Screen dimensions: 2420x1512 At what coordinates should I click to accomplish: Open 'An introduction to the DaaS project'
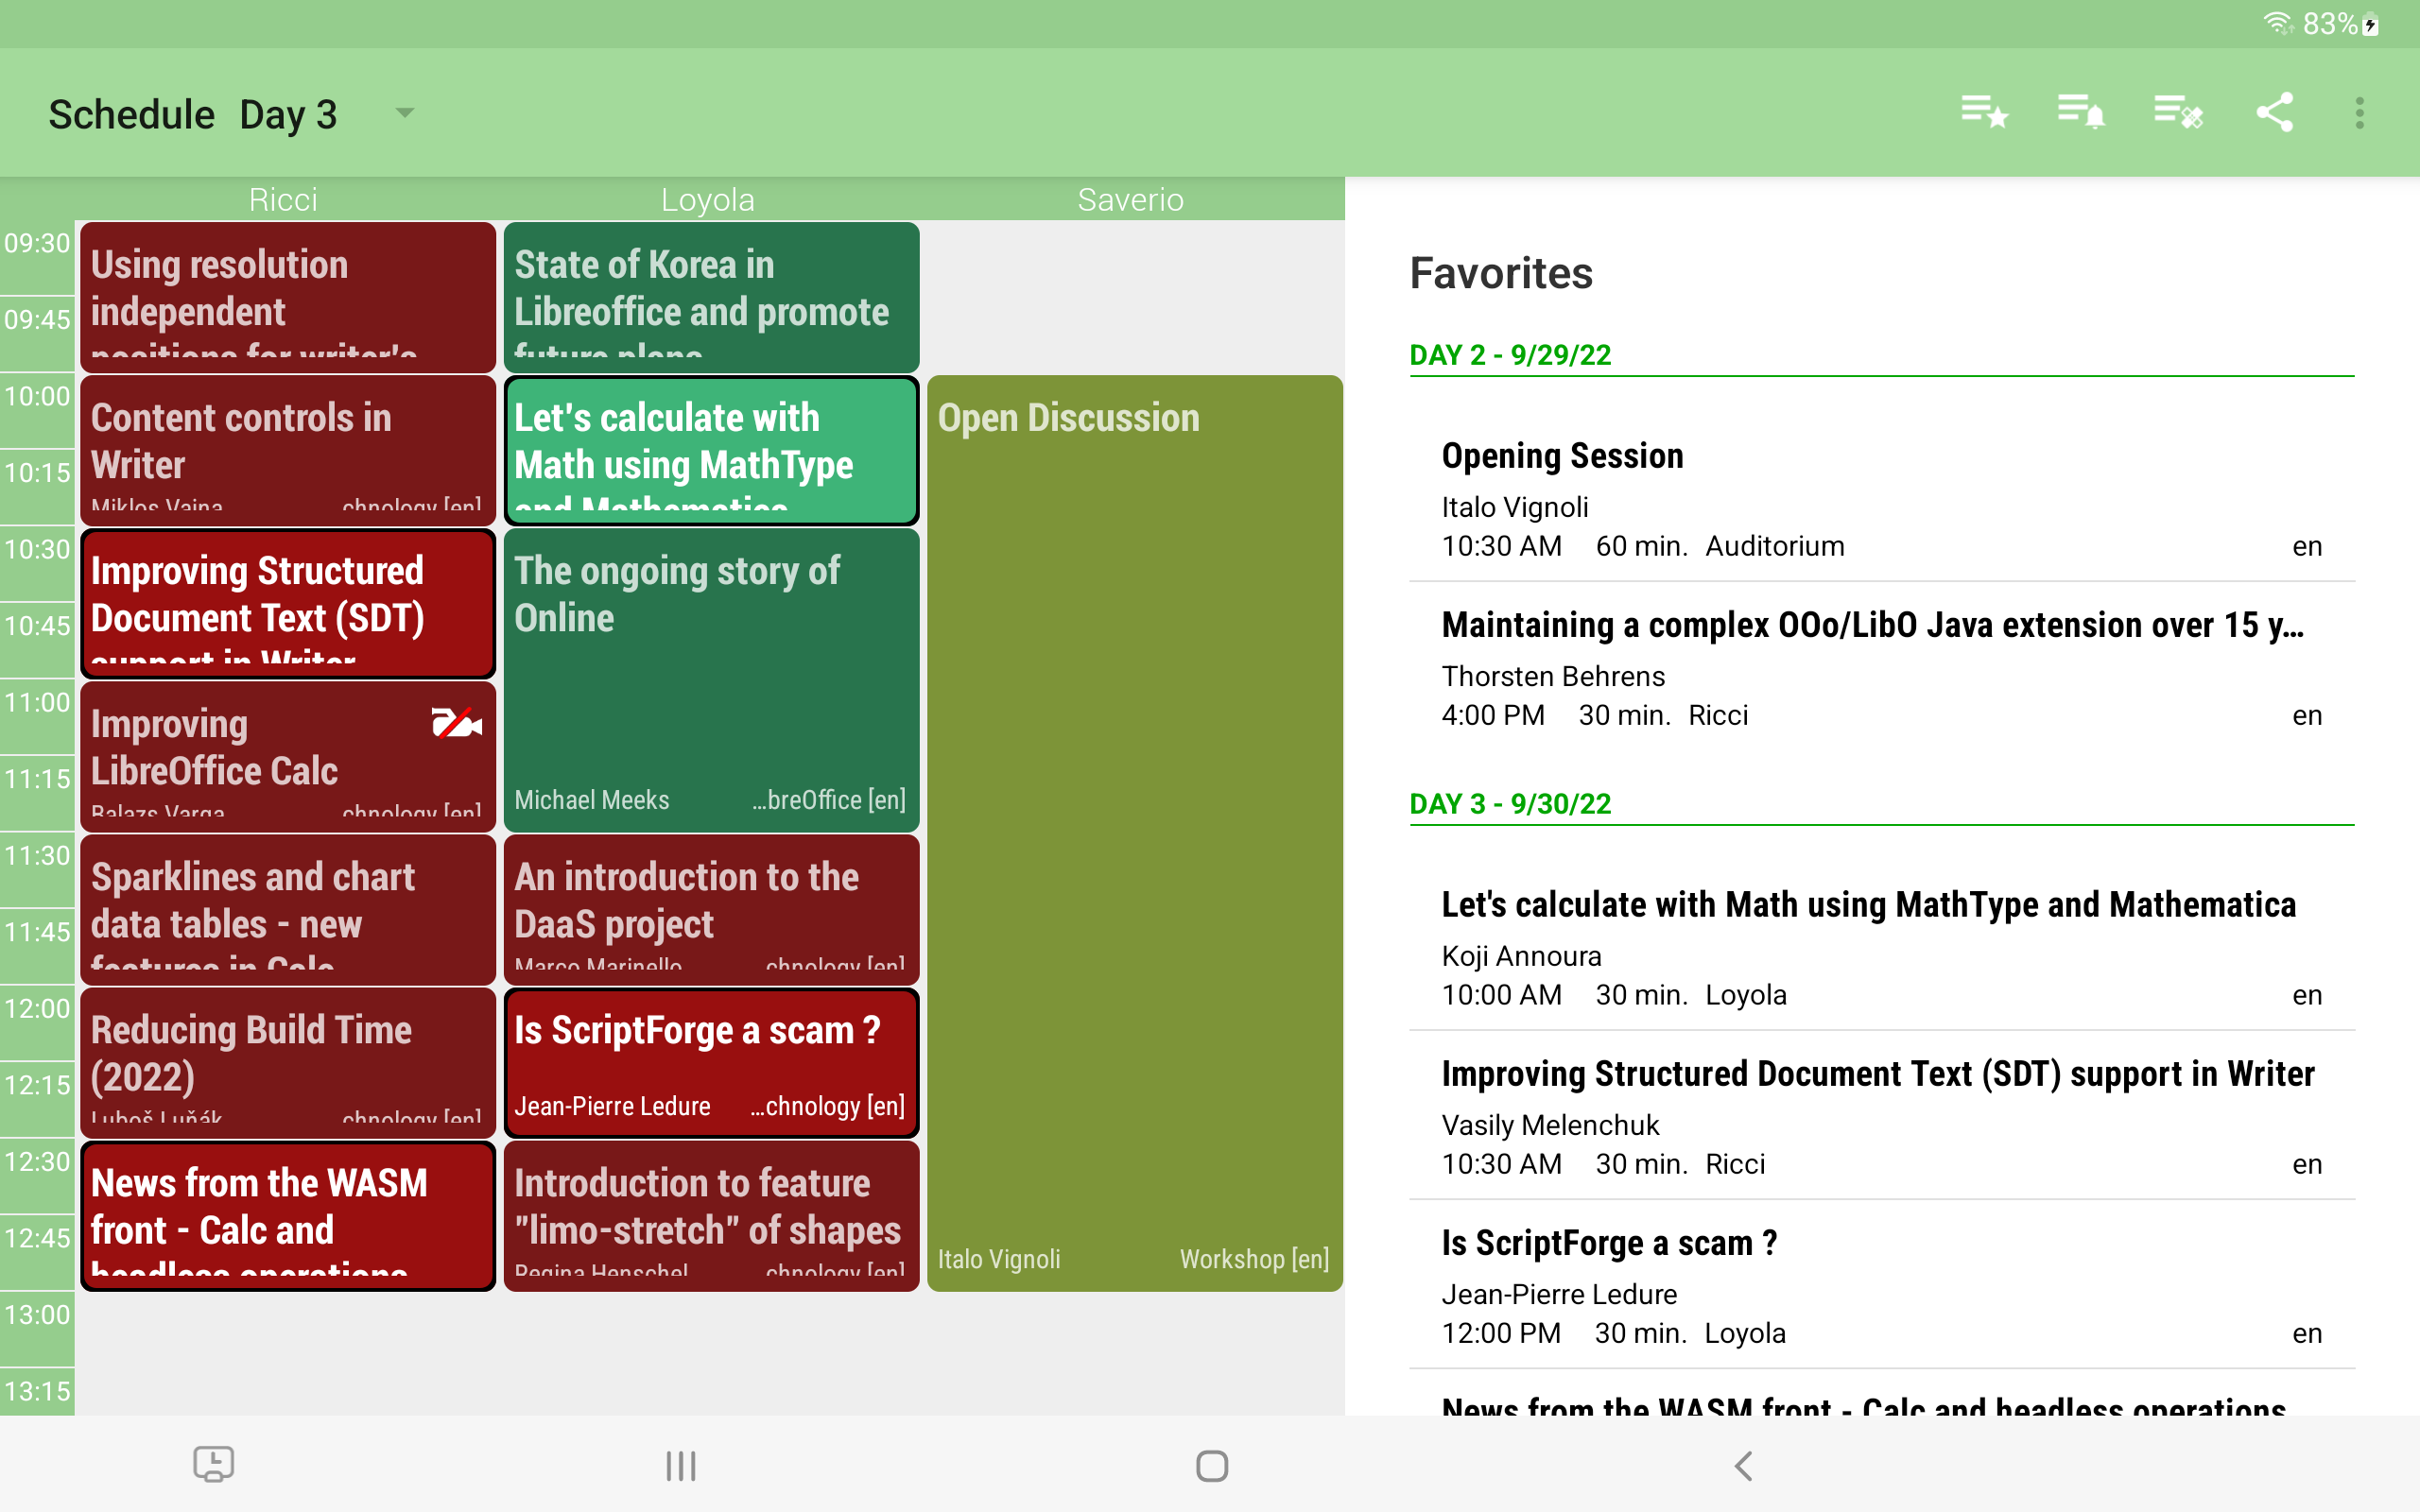[x=711, y=909]
